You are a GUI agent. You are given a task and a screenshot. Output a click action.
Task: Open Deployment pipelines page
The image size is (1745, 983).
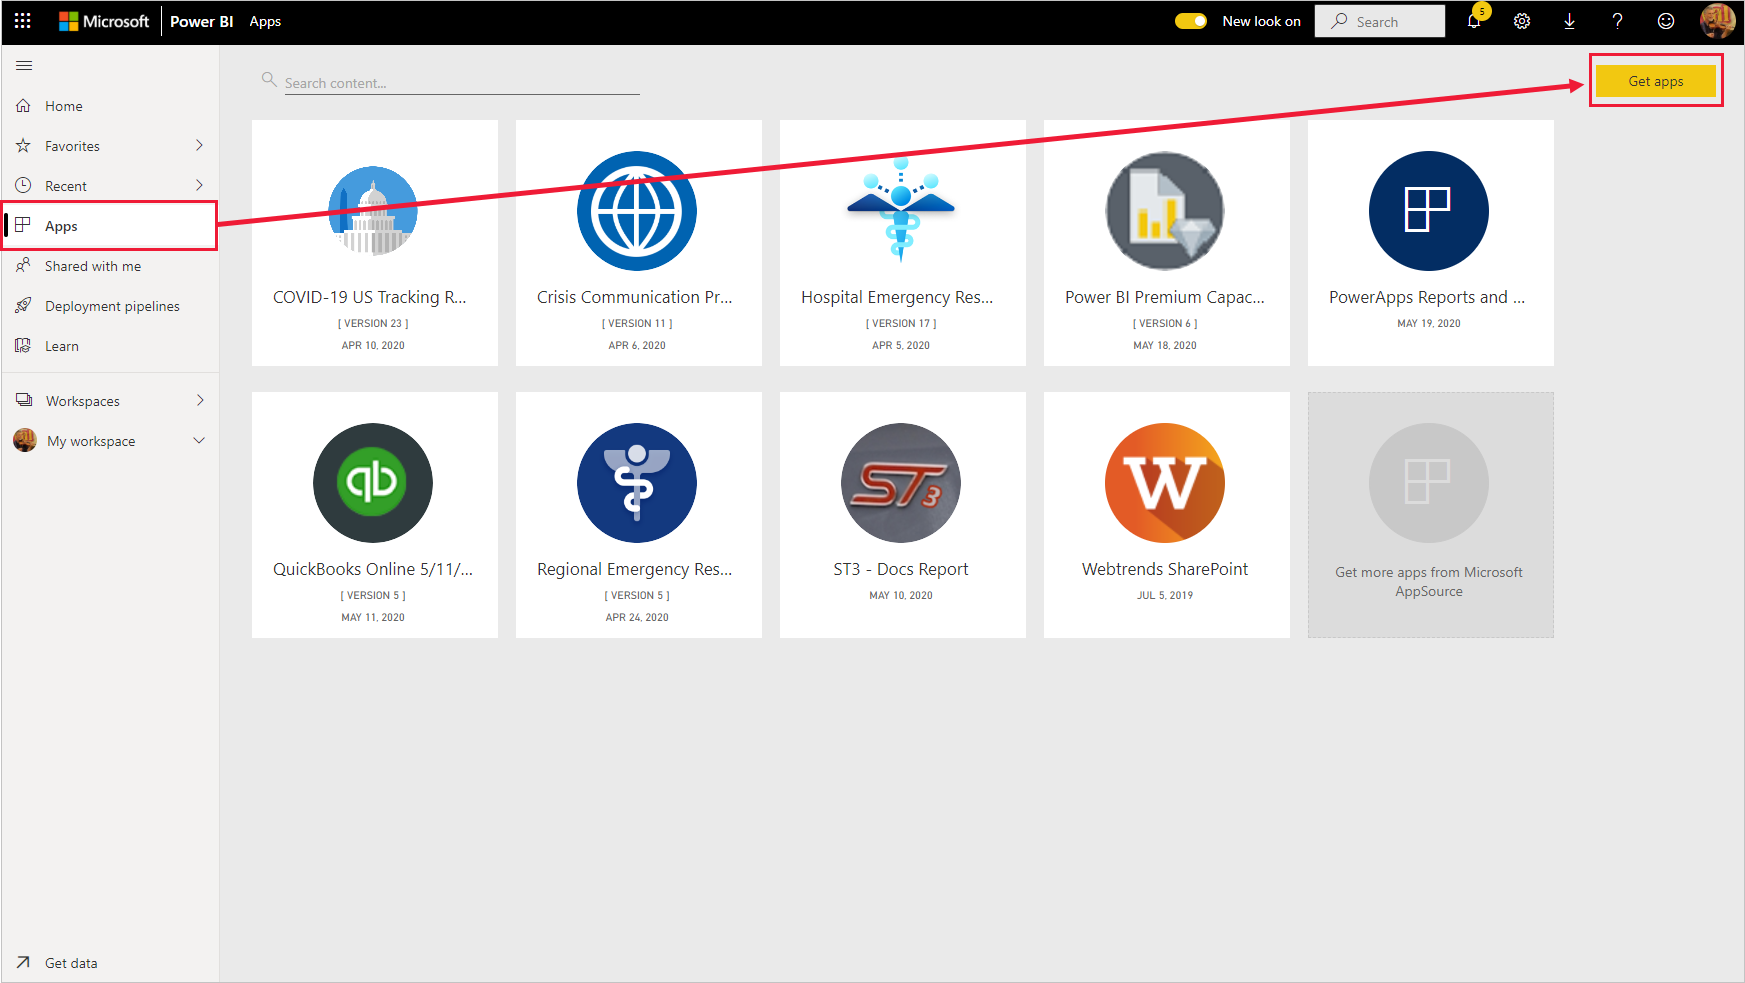click(x=110, y=306)
